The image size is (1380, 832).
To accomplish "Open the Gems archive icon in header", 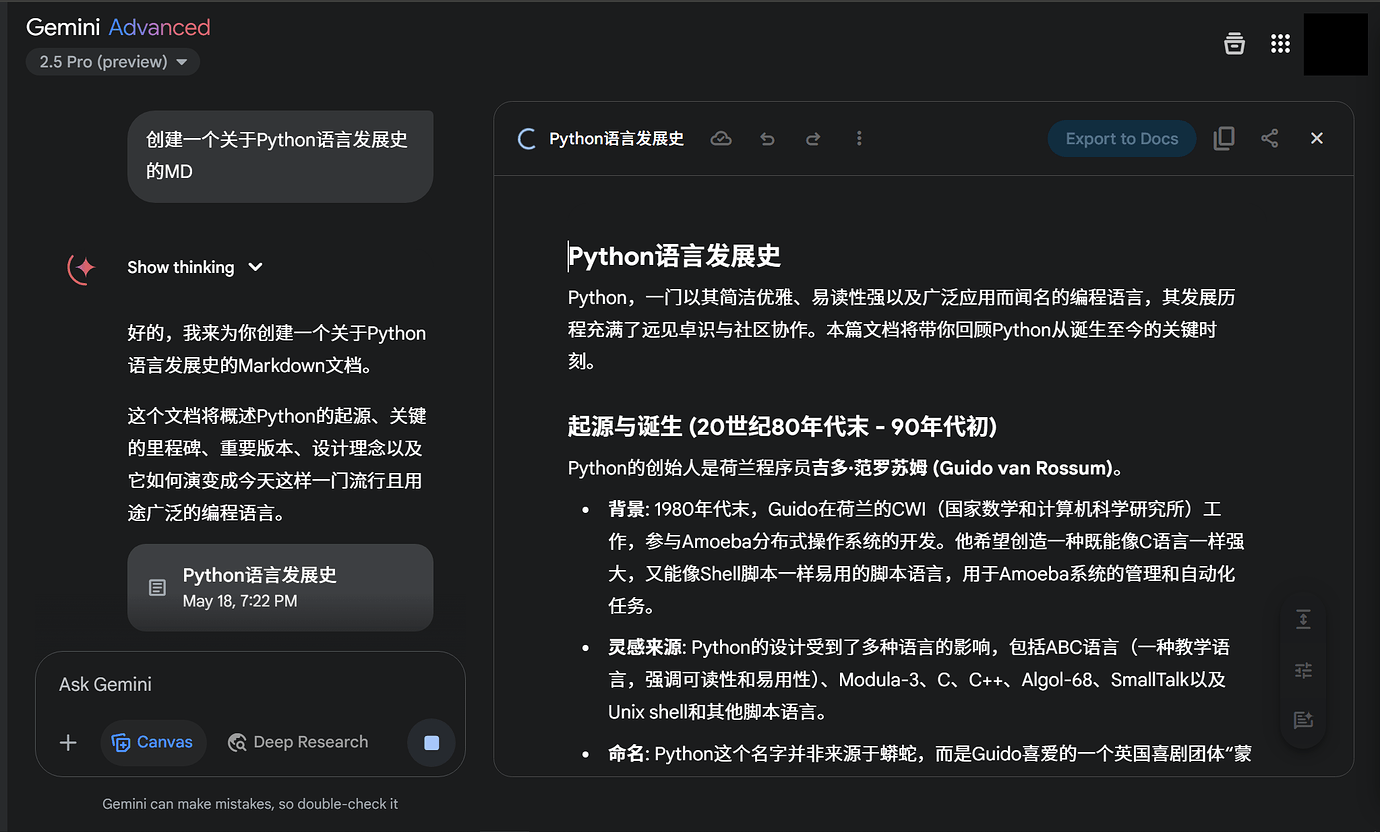I will pyautogui.click(x=1235, y=43).
